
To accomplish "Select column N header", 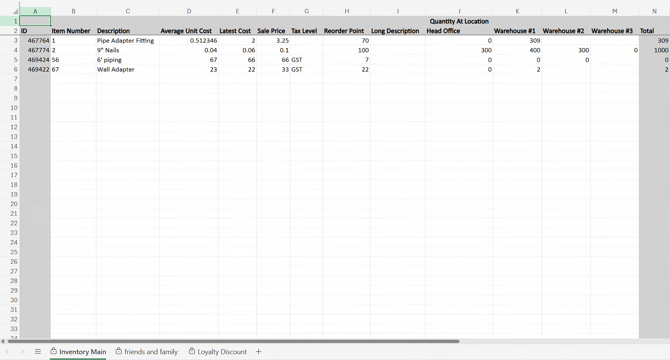I will [x=654, y=11].
